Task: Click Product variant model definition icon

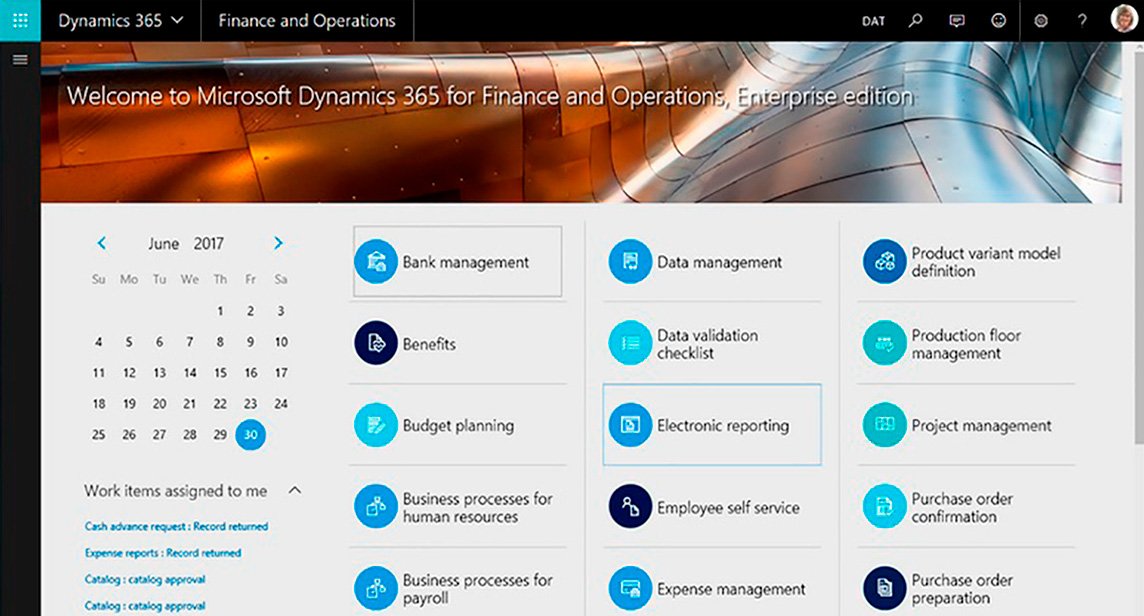Action: pyautogui.click(x=884, y=261)
